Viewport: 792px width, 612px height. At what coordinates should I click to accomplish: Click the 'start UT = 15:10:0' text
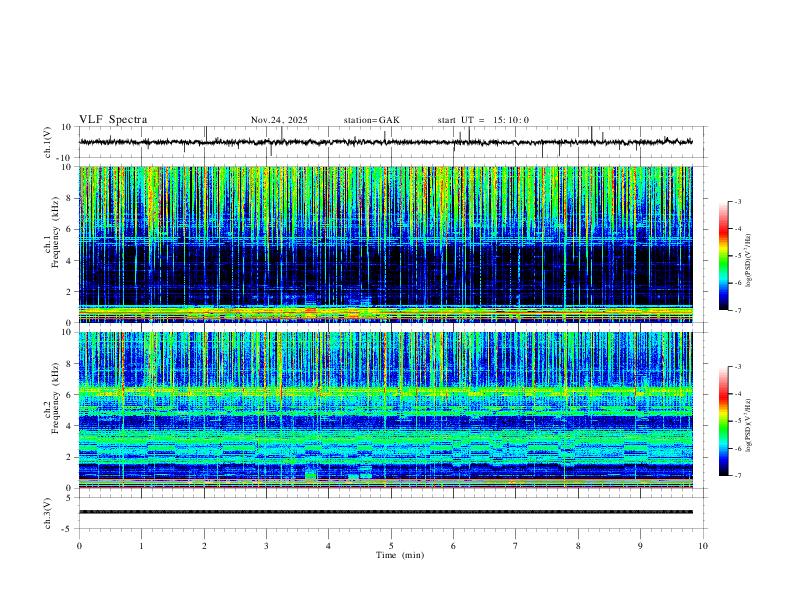point(483,120)
